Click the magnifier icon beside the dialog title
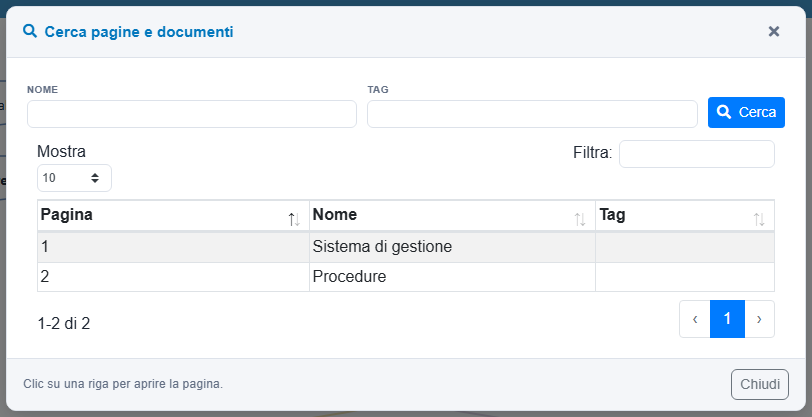This screenshot has width=812, height=417. pos(30,32)
